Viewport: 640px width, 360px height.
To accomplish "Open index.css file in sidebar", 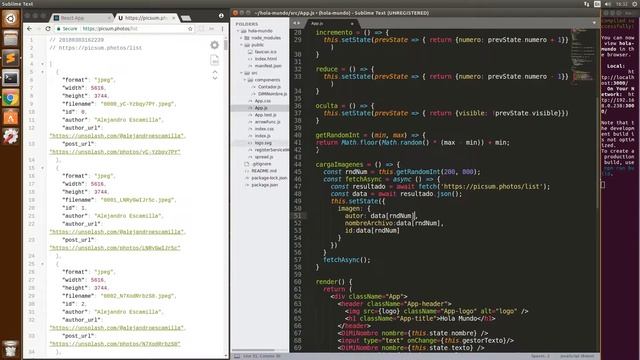I will click(x=264, y=129).
